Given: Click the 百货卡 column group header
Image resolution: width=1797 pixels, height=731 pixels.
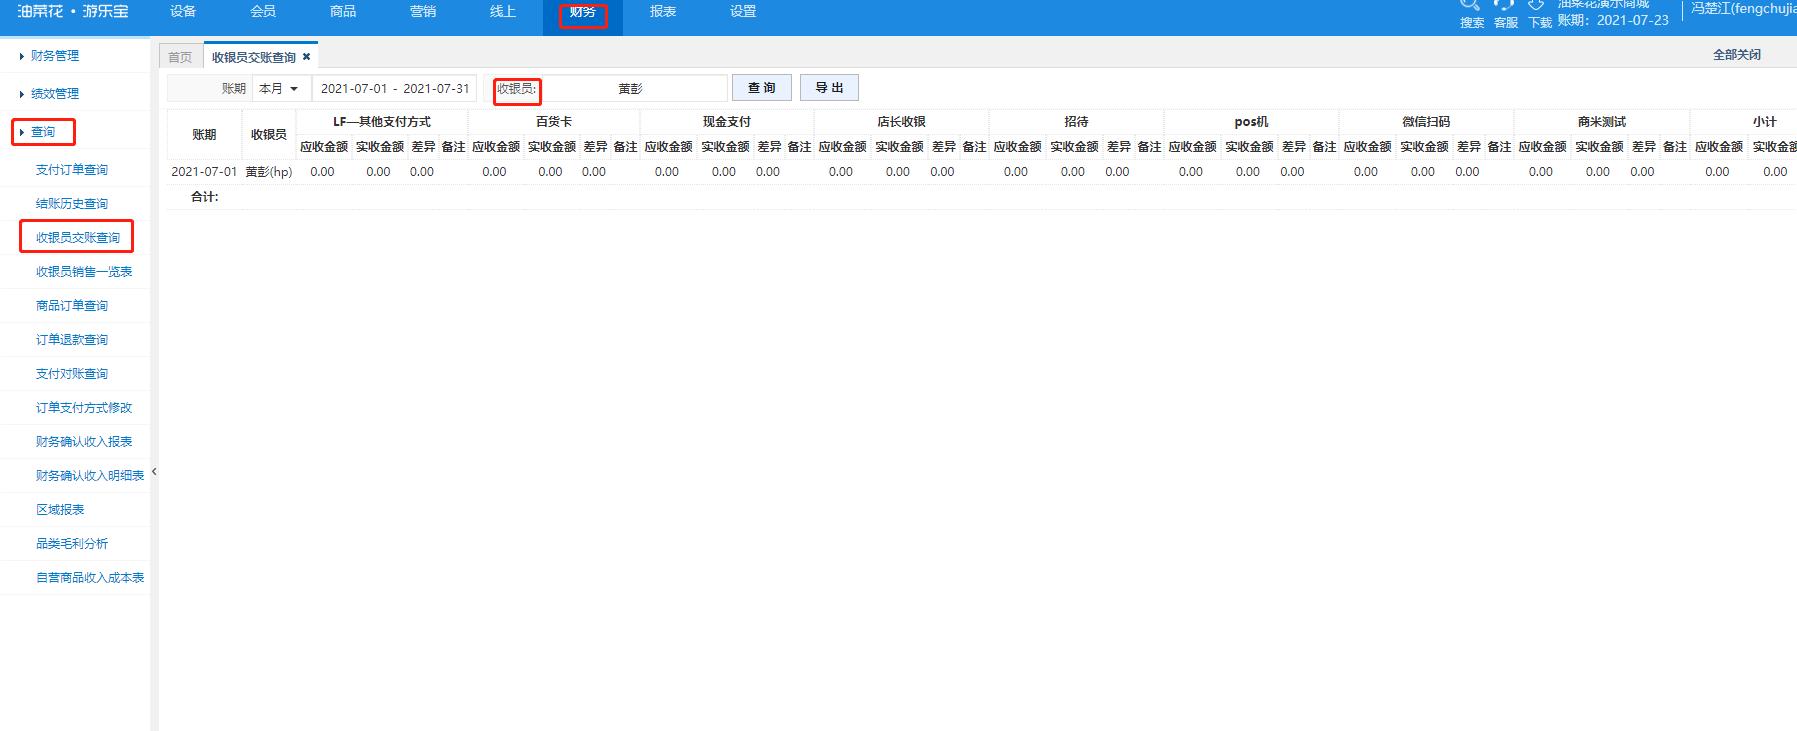Looking at the screenshot, I should pyautogui.click(x=554, y=122).
